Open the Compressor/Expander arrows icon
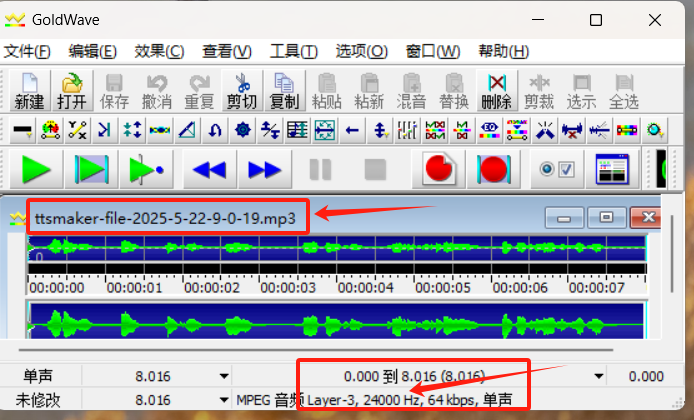The height and width of the screenshot is (420, 694). 132,131
